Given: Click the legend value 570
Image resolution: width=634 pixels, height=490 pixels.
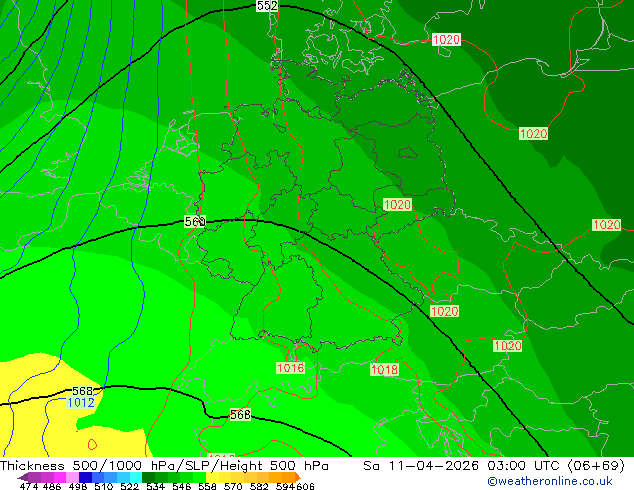Looking at the screenshot, I should [x=233, y=486].
